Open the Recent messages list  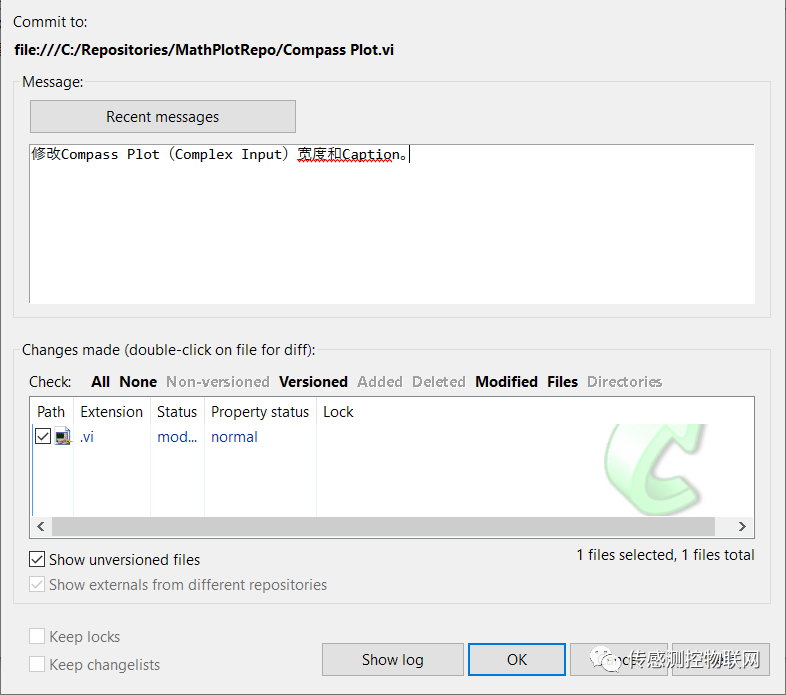(x=163, y=117)
